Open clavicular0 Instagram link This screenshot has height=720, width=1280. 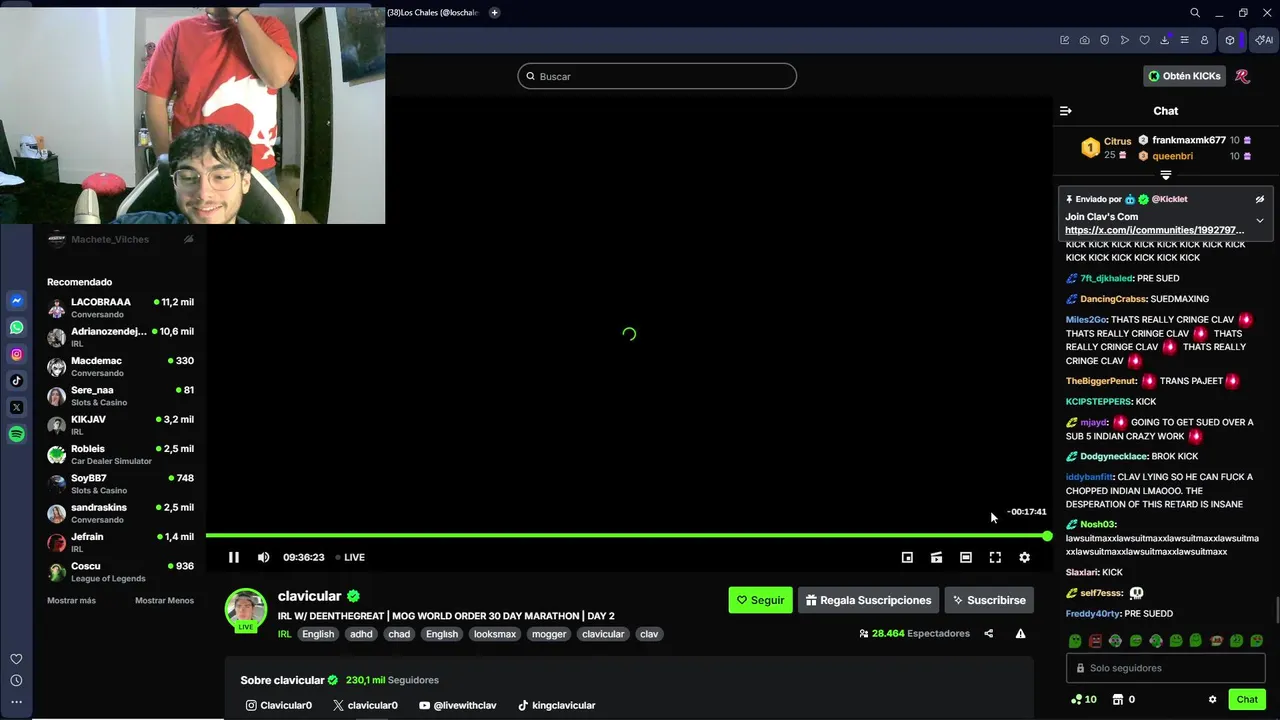279,706
